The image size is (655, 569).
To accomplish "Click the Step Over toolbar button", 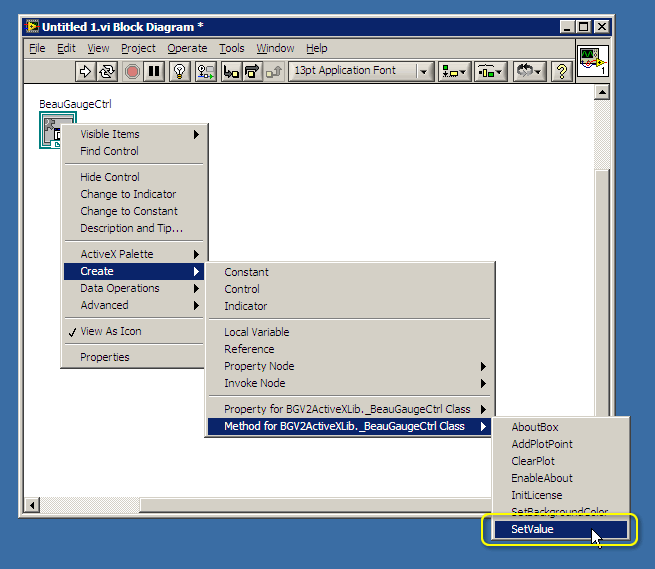I will point(252,71).
